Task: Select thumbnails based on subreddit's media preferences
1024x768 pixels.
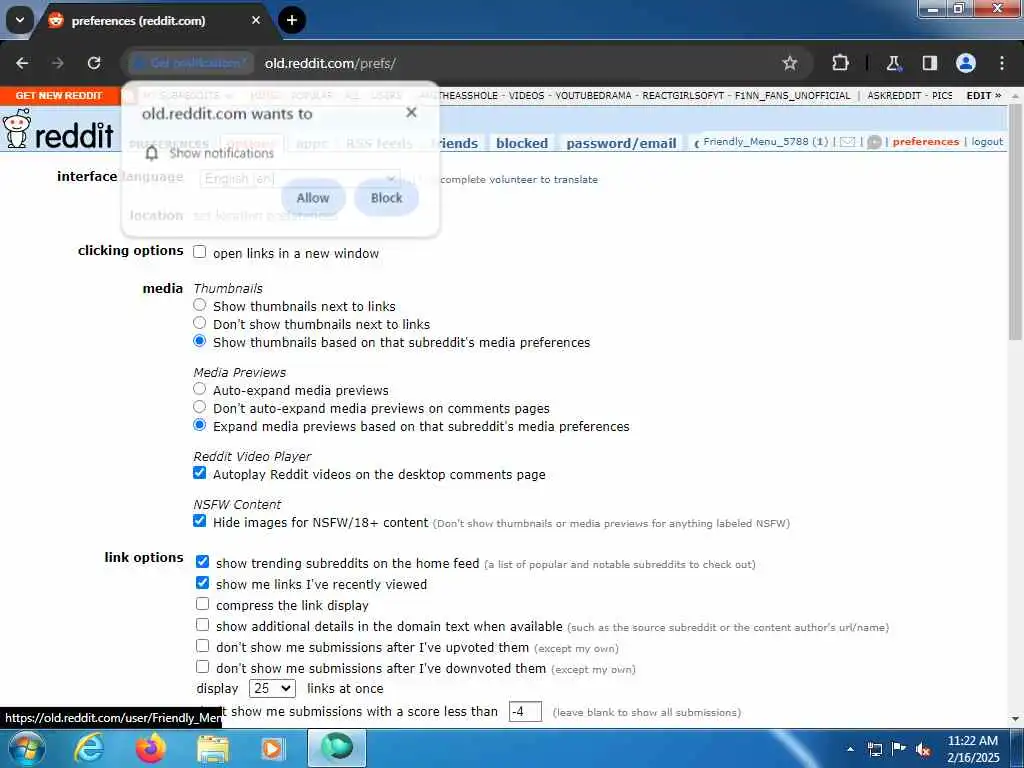Action: 200,341
